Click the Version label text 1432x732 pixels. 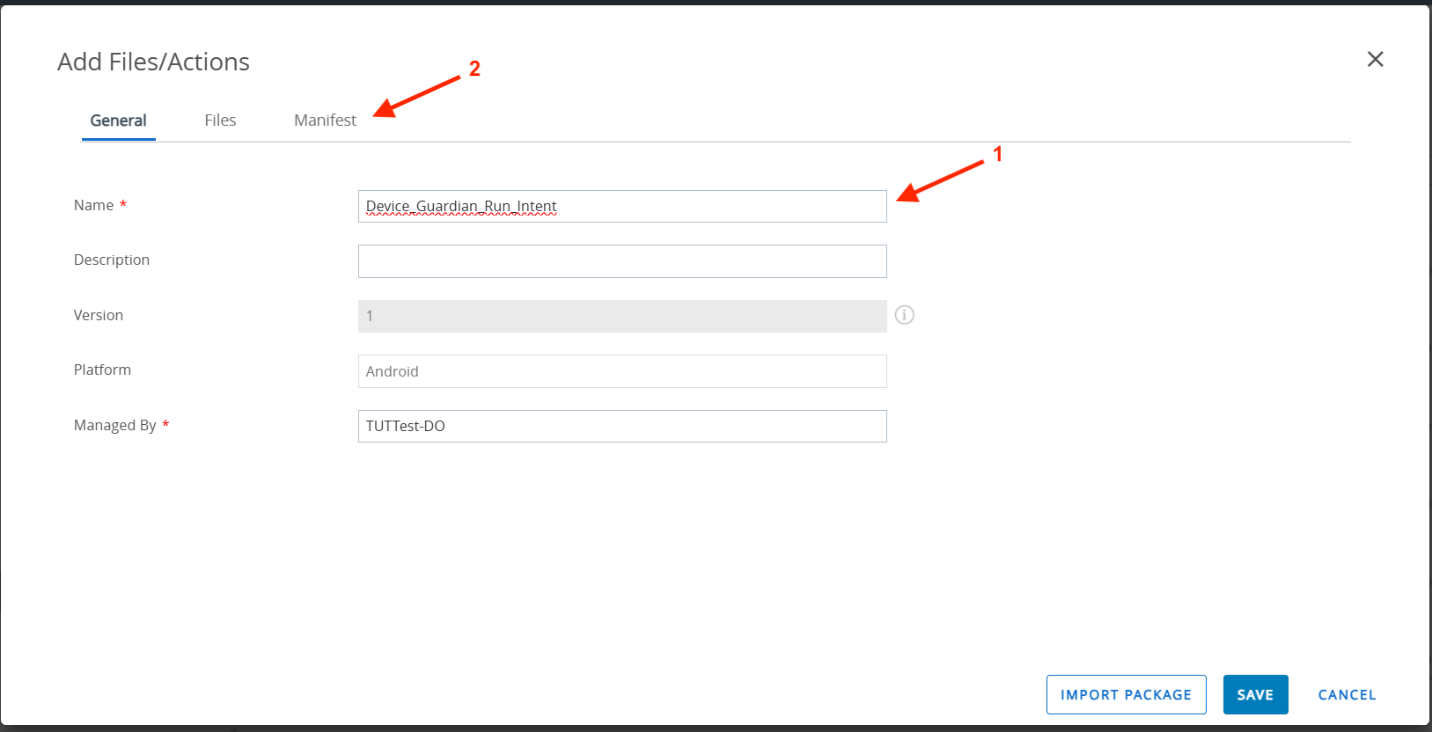coord(99,315)
